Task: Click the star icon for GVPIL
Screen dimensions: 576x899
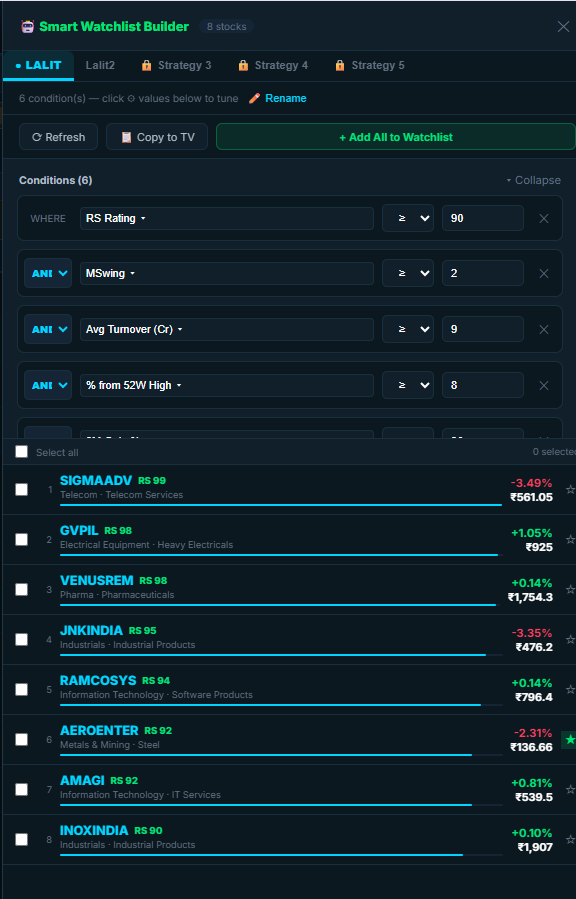Action: (x=570, y=539)
